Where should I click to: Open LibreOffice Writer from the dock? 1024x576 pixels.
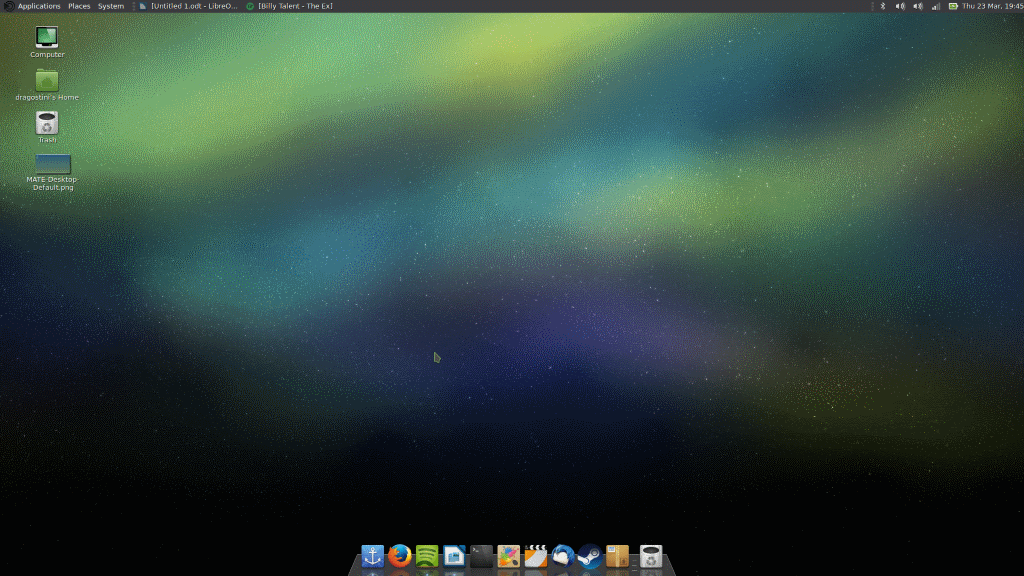[x=453, y=557]
